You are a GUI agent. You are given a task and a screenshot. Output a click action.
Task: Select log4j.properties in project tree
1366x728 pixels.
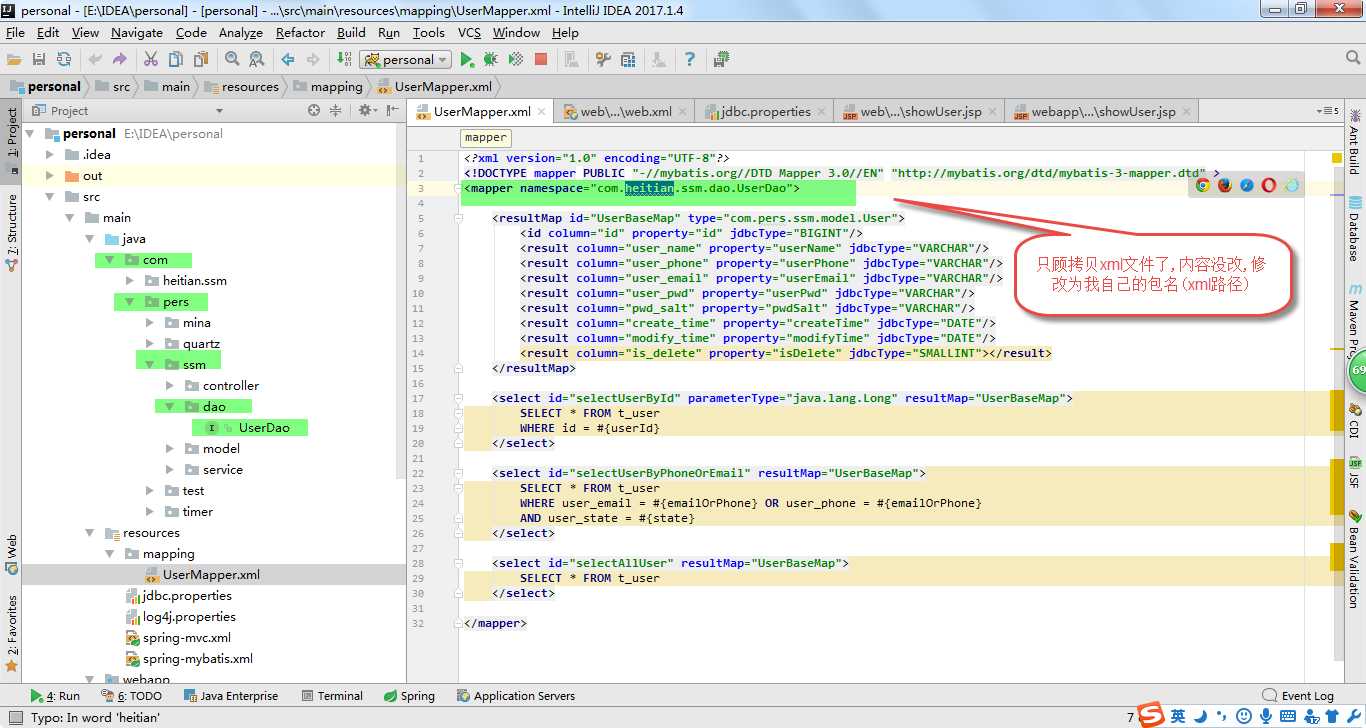point(189,617)
